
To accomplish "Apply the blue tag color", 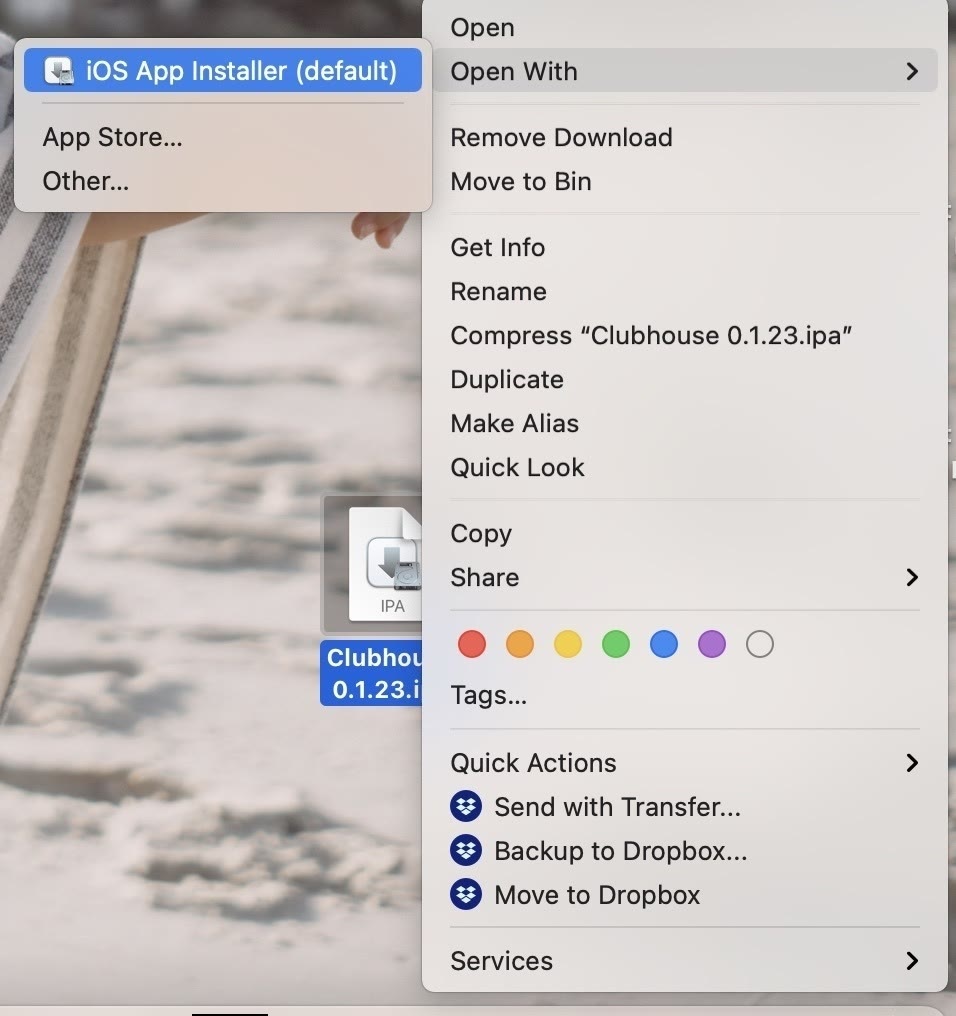I will pos(664,644).
